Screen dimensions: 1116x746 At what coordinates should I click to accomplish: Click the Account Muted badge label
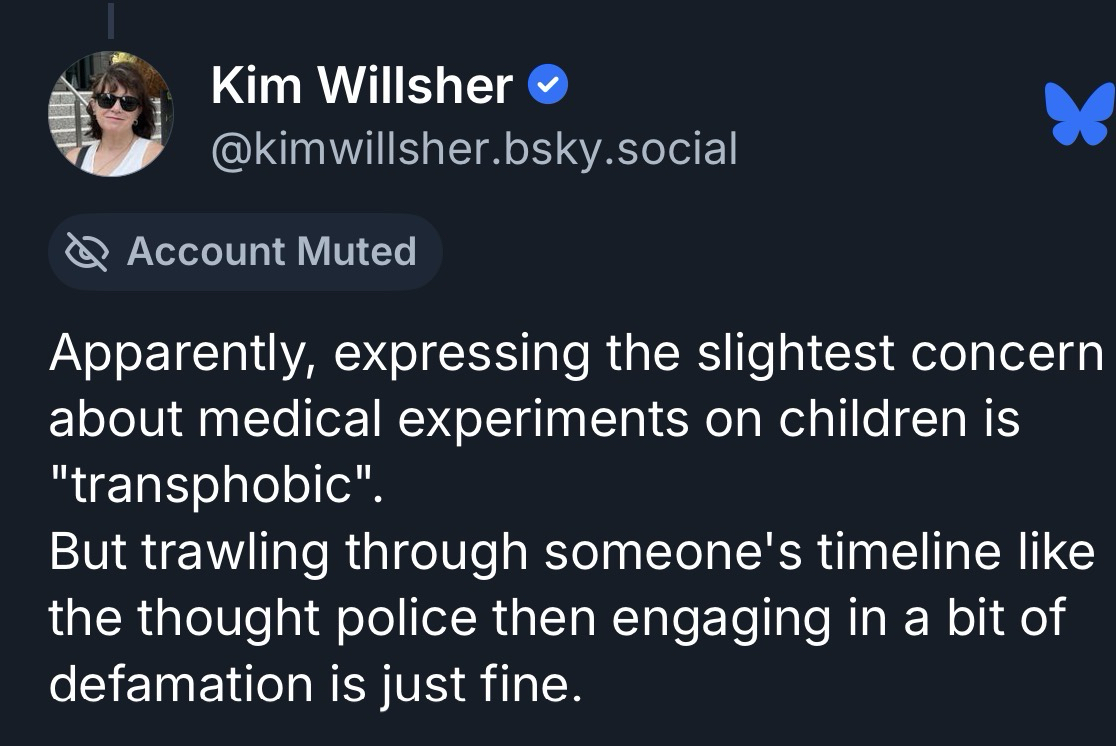click(x=271, y=252)
